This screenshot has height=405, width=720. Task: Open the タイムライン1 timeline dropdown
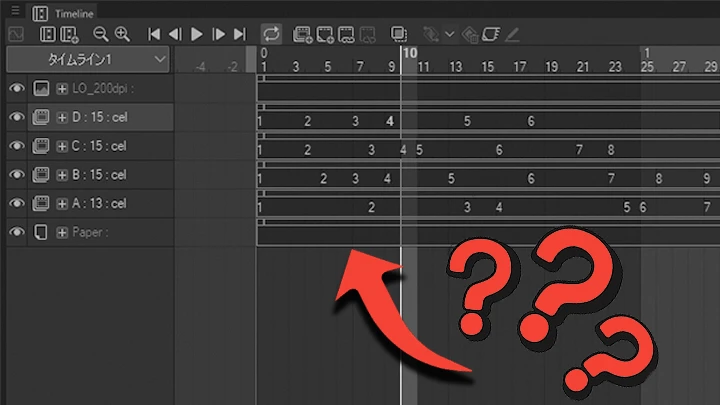tap(88, 59)
